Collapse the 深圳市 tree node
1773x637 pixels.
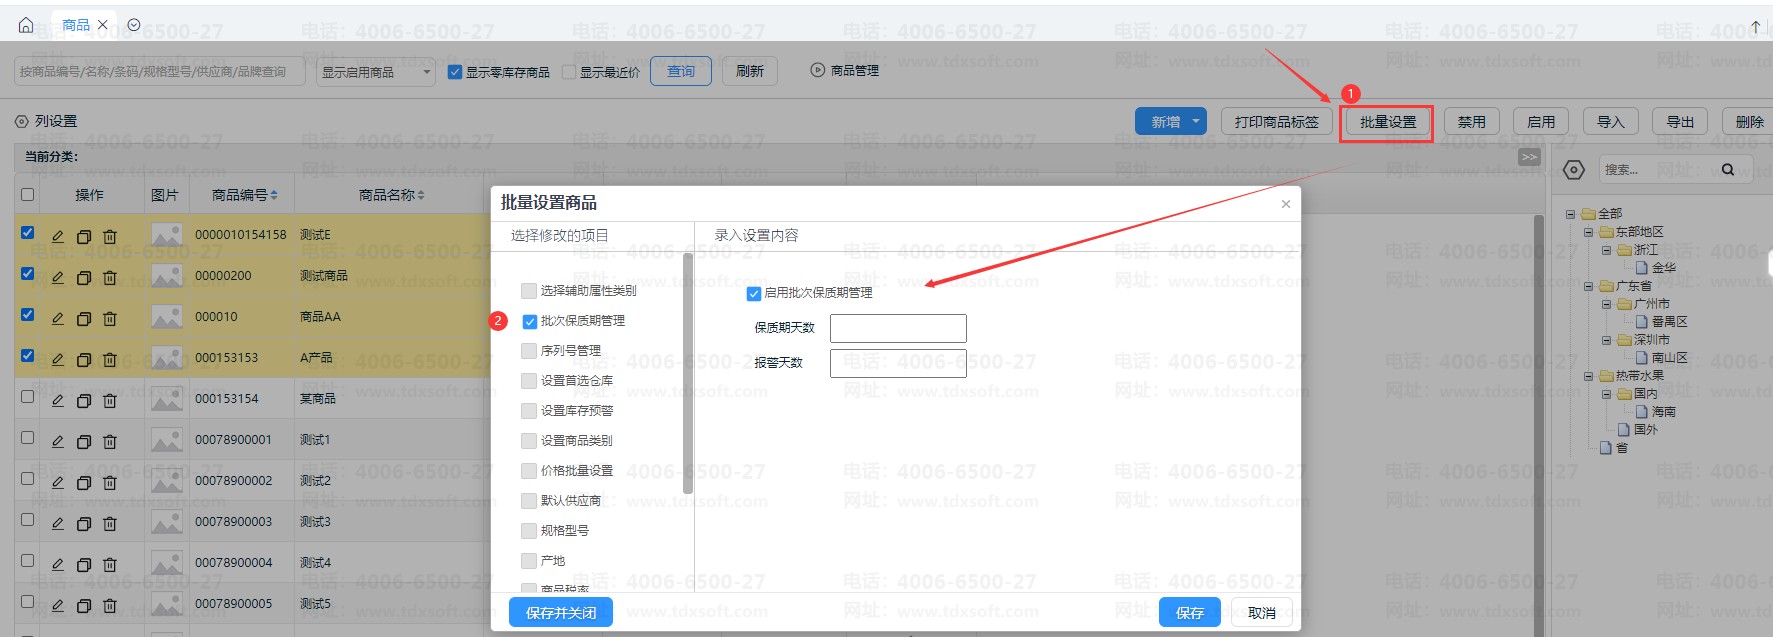1607,340
